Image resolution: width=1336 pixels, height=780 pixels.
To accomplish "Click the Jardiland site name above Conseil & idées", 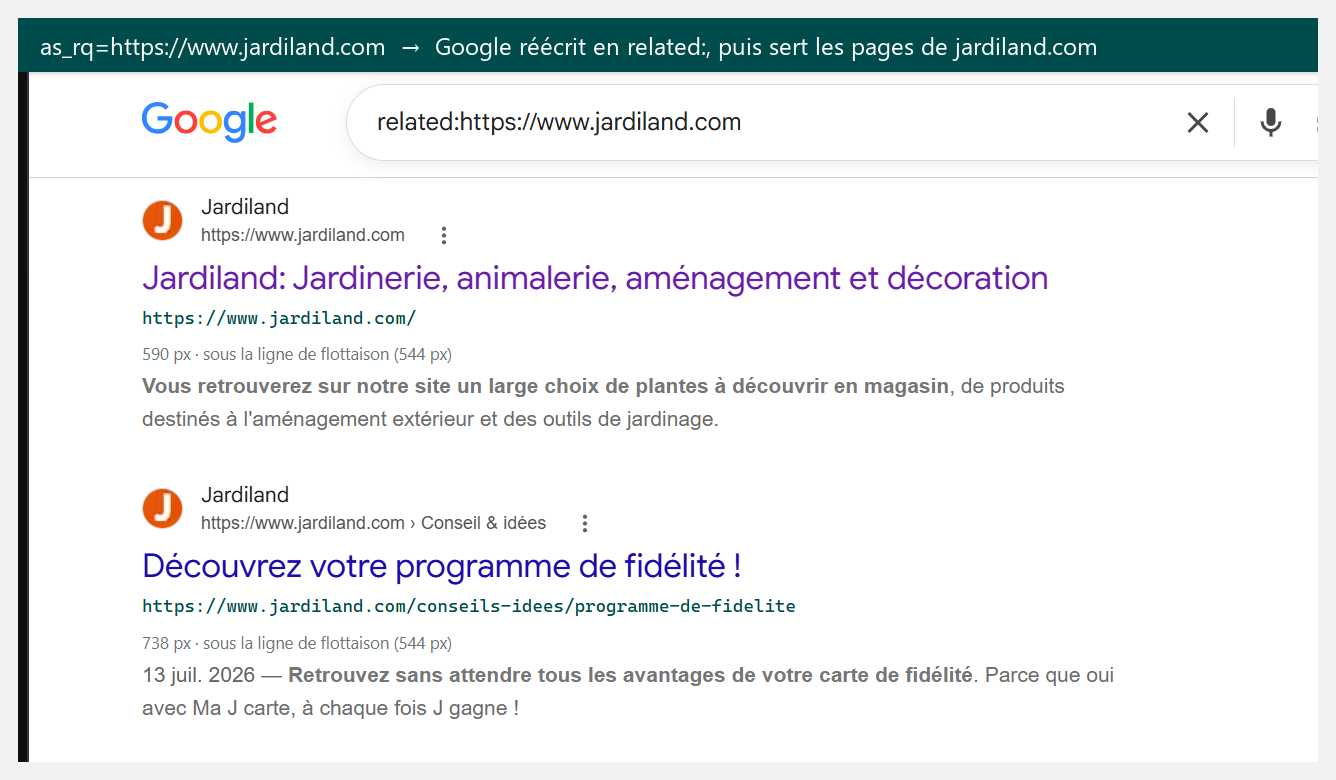I will (245, 495).
